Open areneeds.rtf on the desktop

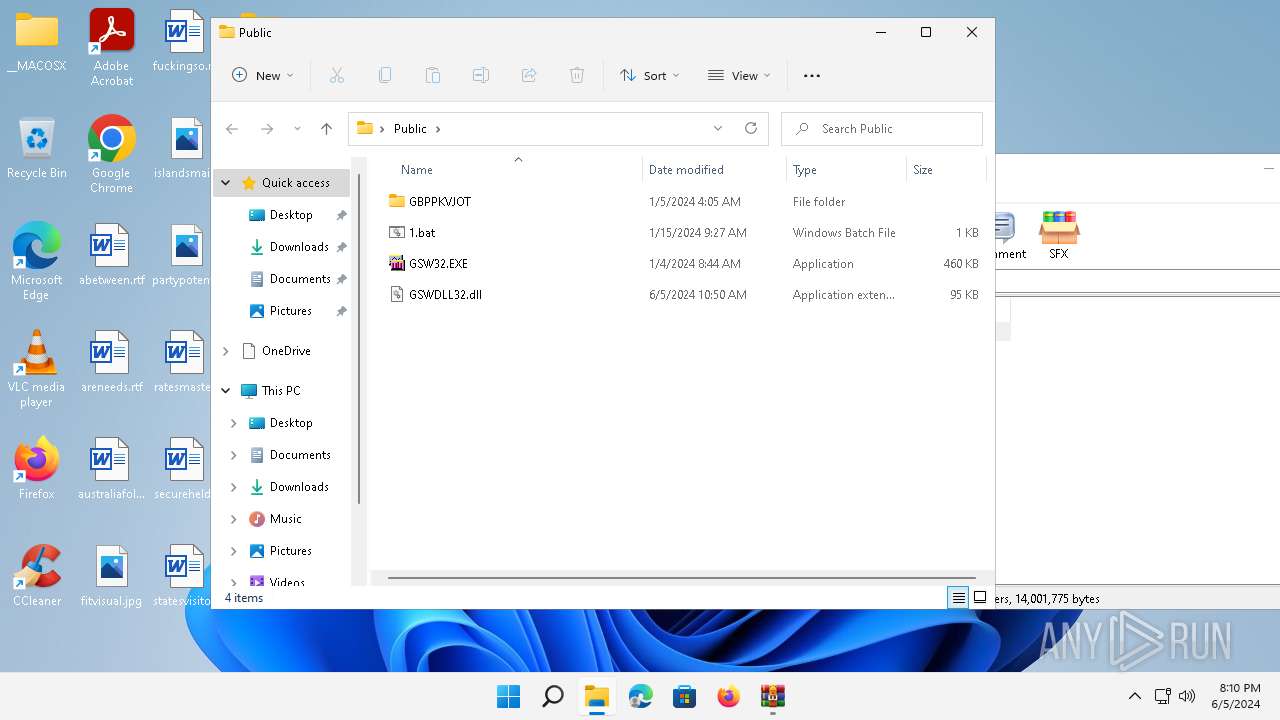pos(111,362)
